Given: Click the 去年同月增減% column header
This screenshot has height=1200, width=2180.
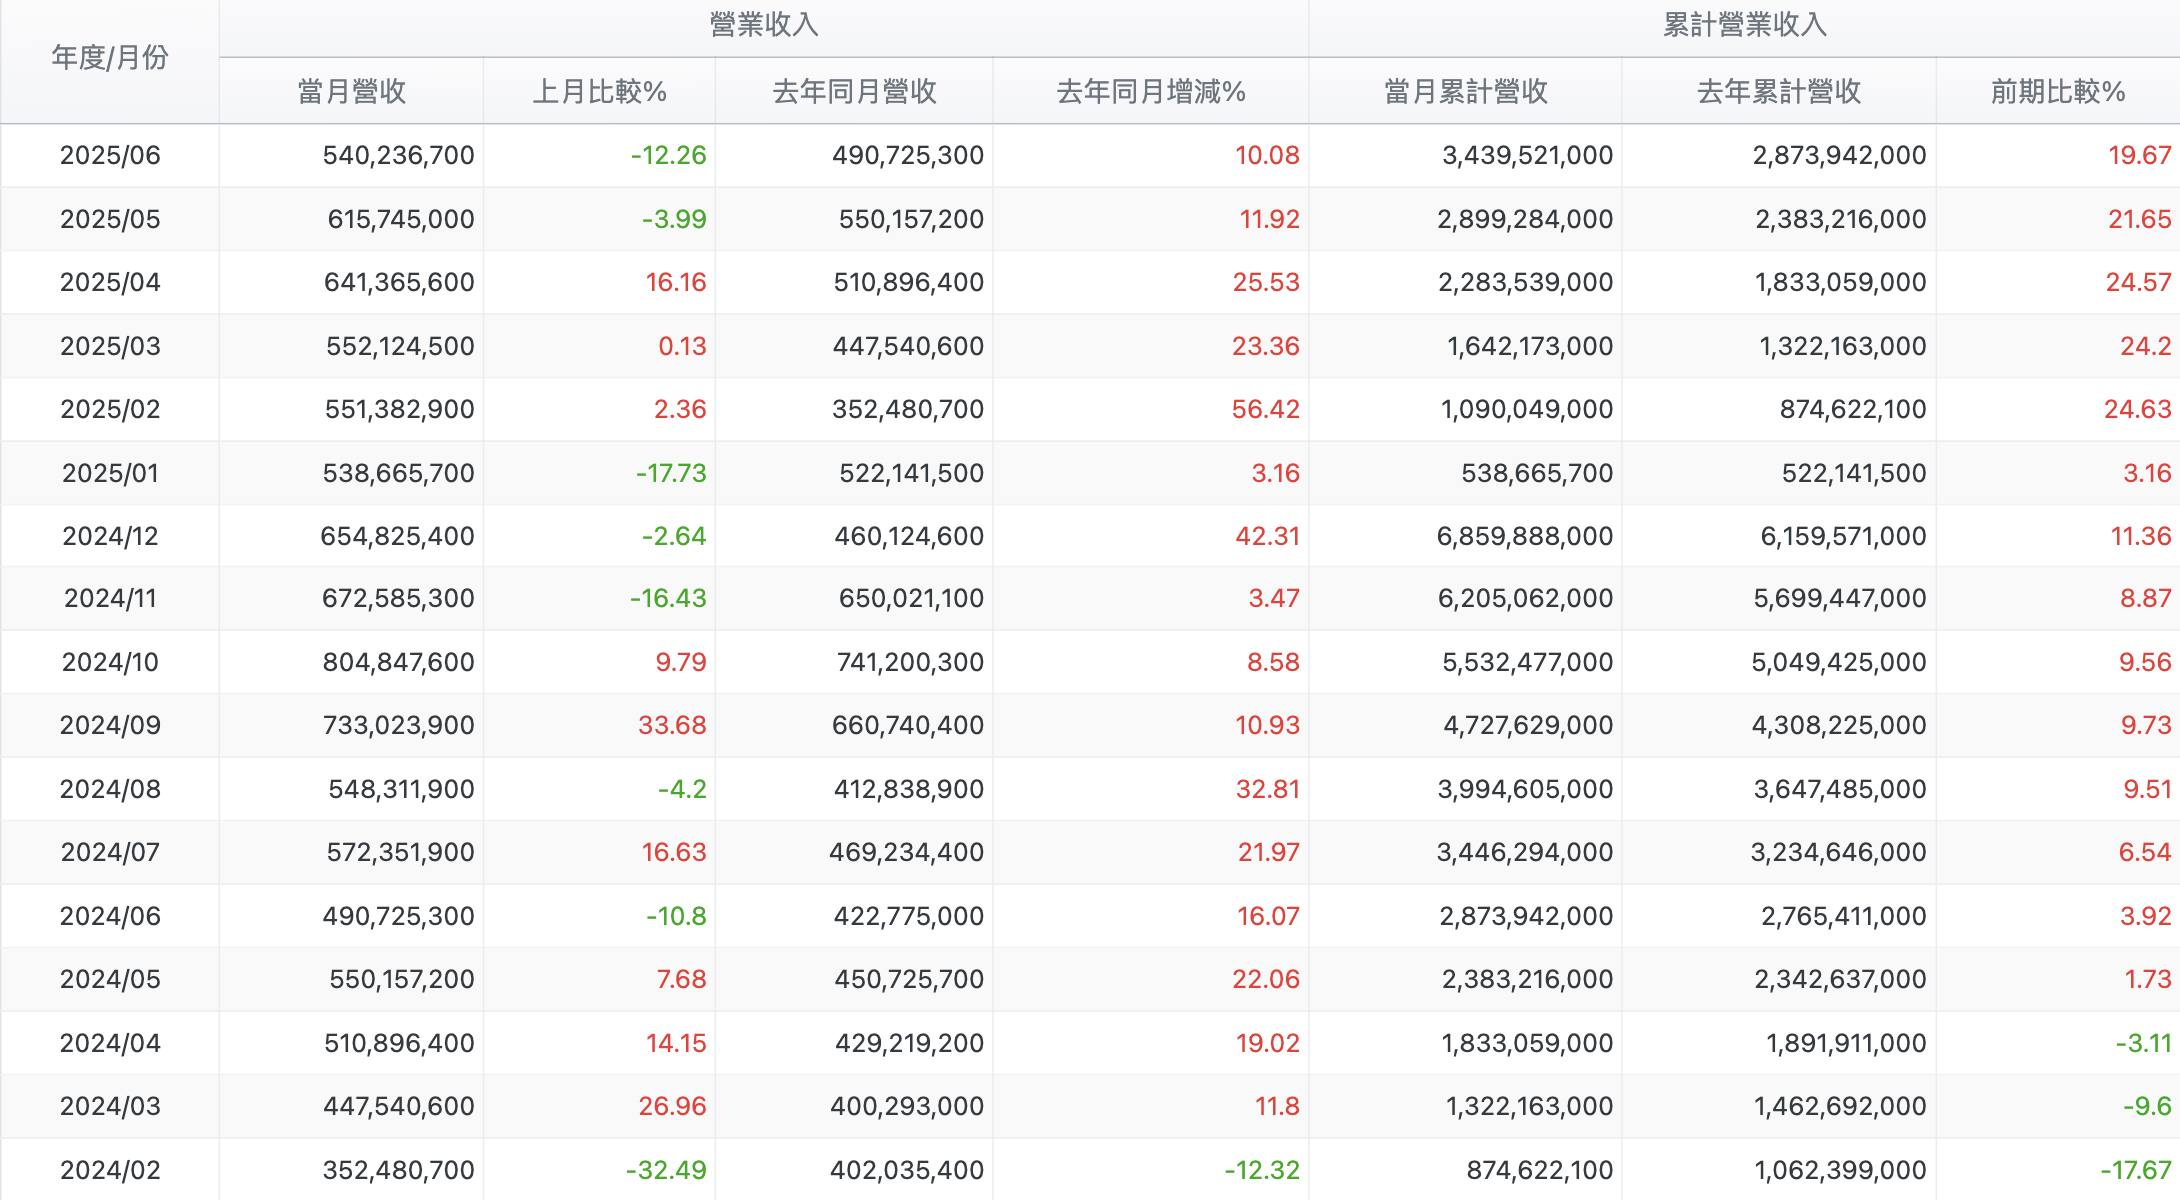Looking at the screenshot, I should coord(1150,92).
